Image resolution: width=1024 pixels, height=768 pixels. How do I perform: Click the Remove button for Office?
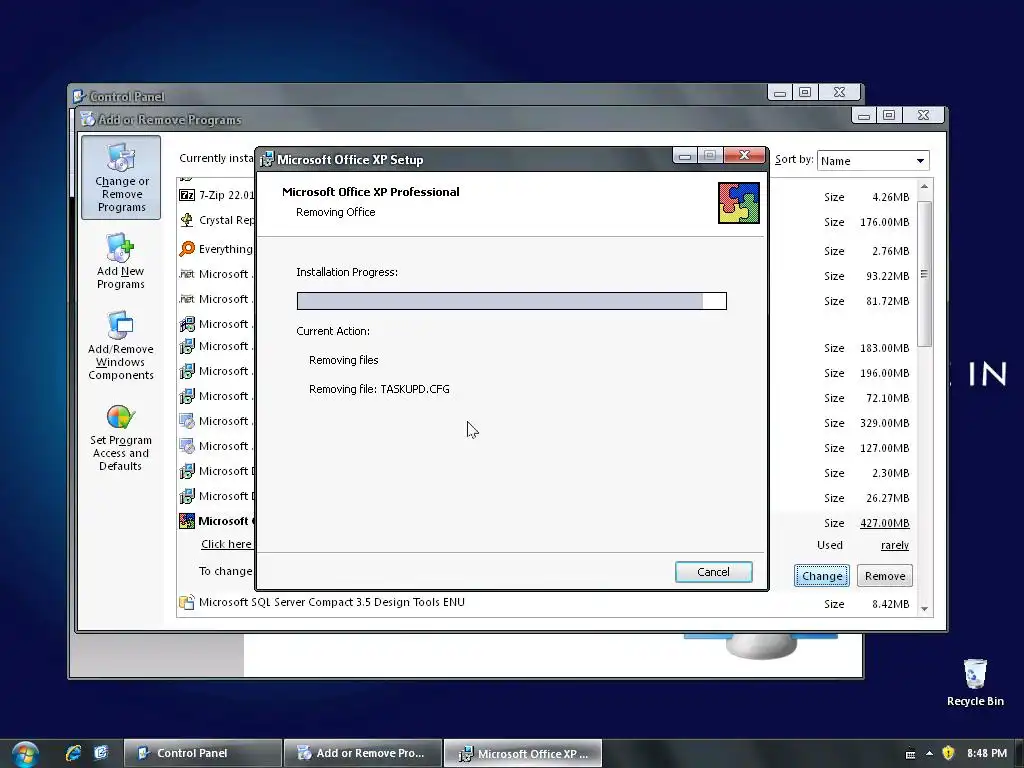[885, 576]
